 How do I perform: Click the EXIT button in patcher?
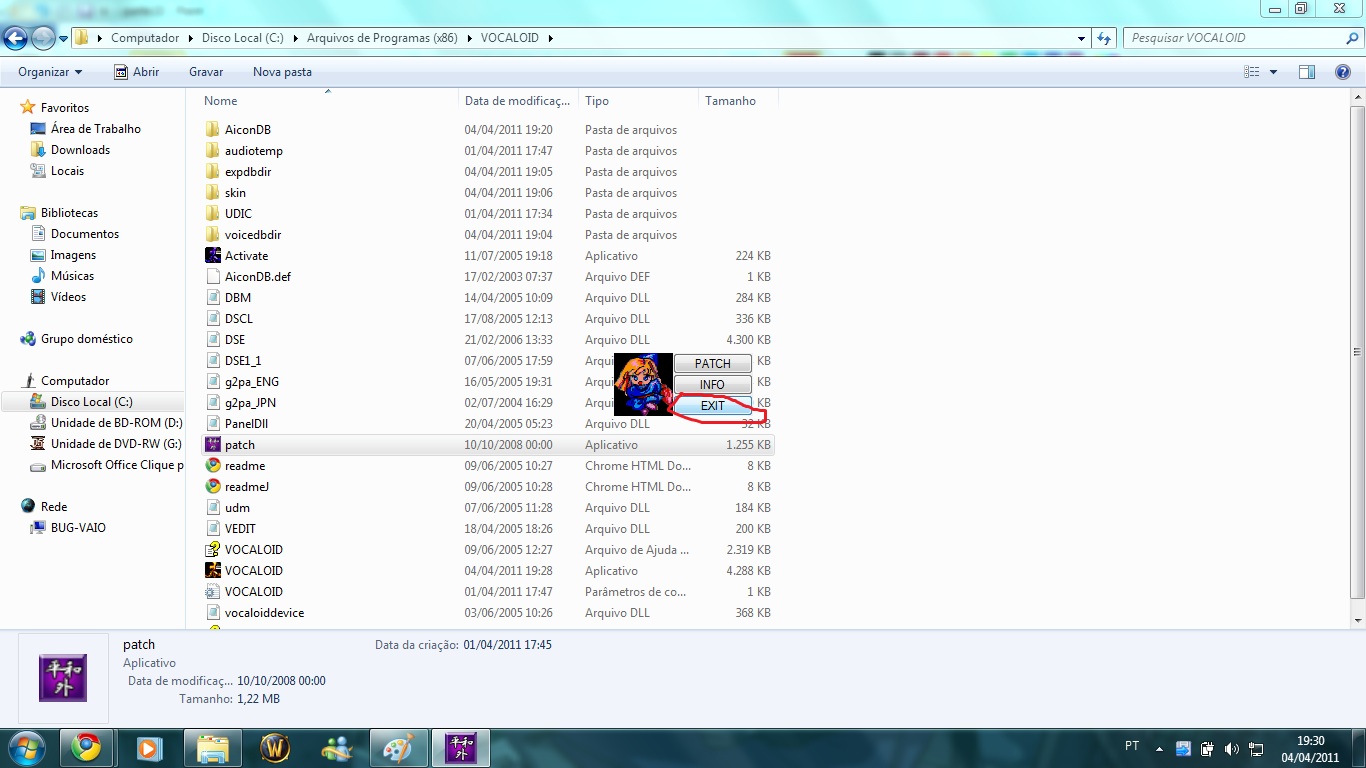tap(713, 405)
